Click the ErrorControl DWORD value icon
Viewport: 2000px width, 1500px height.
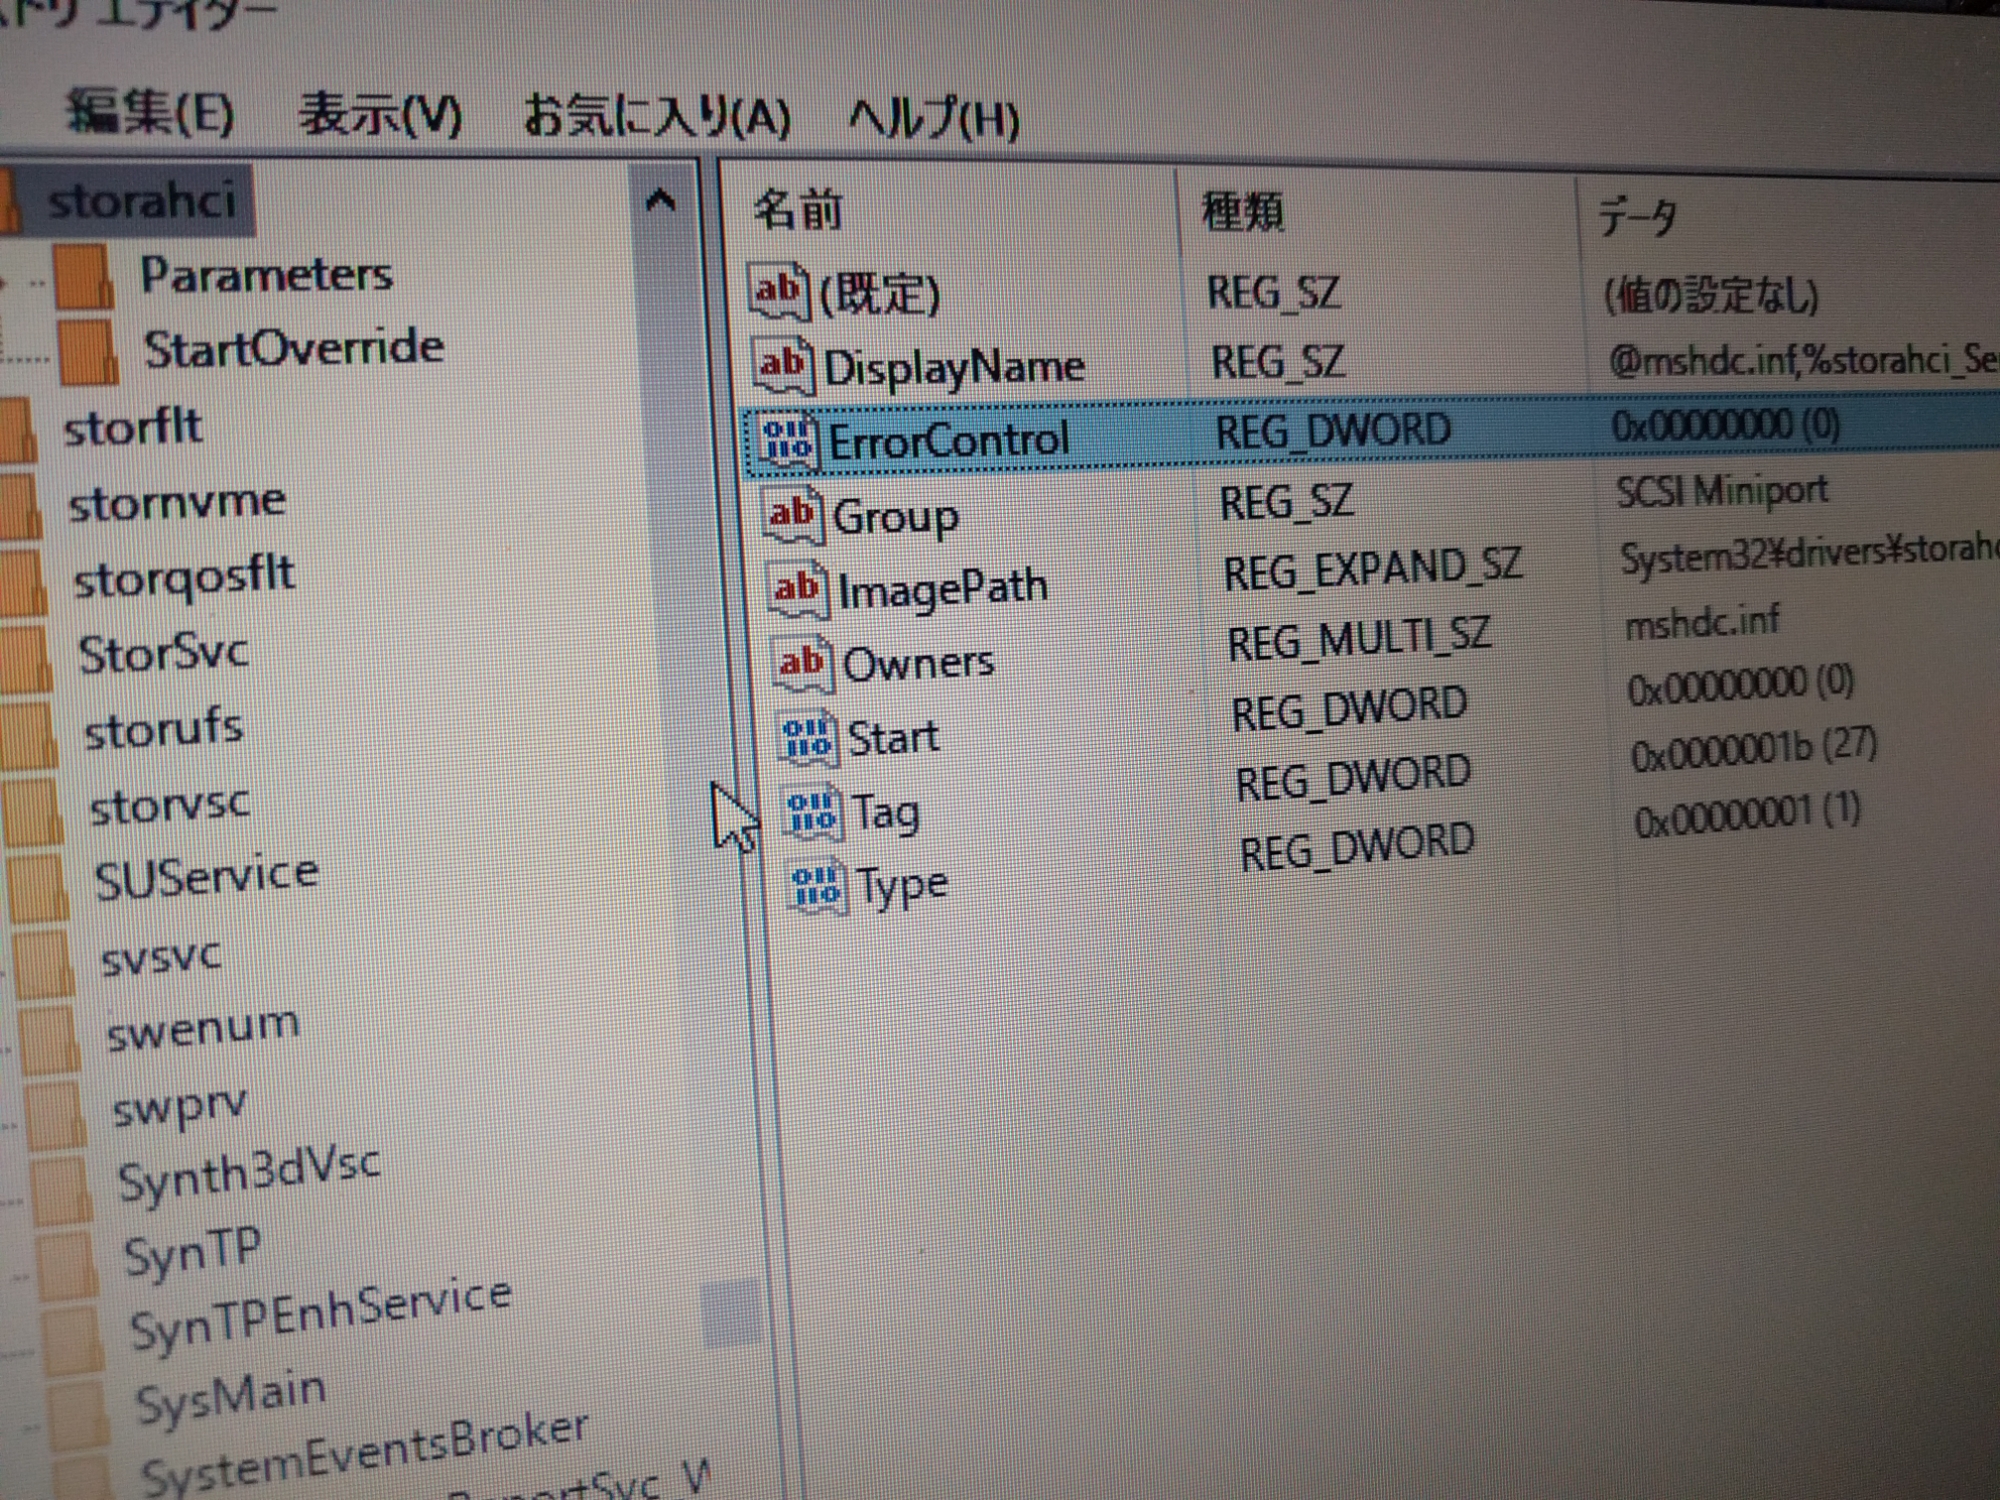coord(785,440)
